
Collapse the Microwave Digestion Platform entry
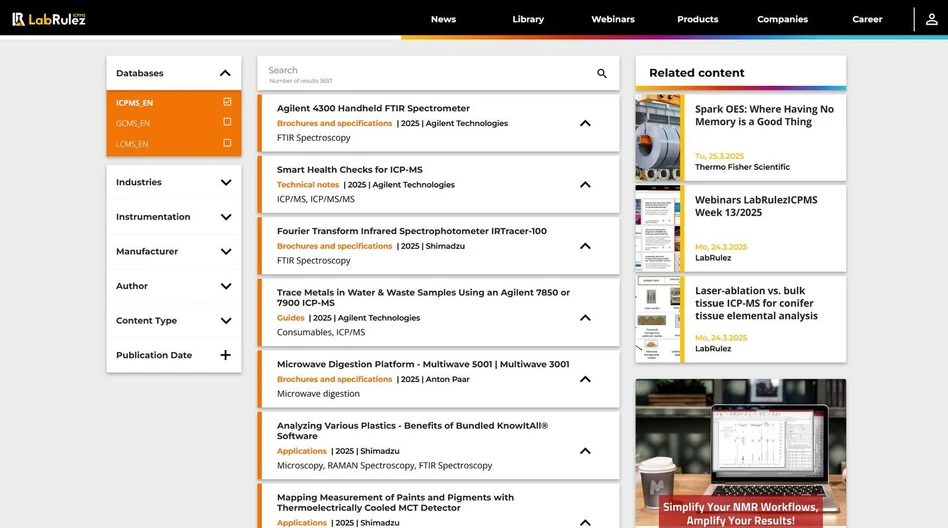585,379
